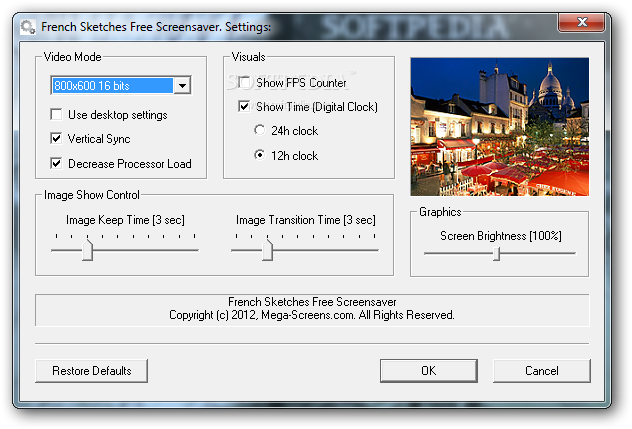Viewport: 632px width, 429px height.
Task: Click the Image Transition Time [3 sec] label
Action: point(306,220)
